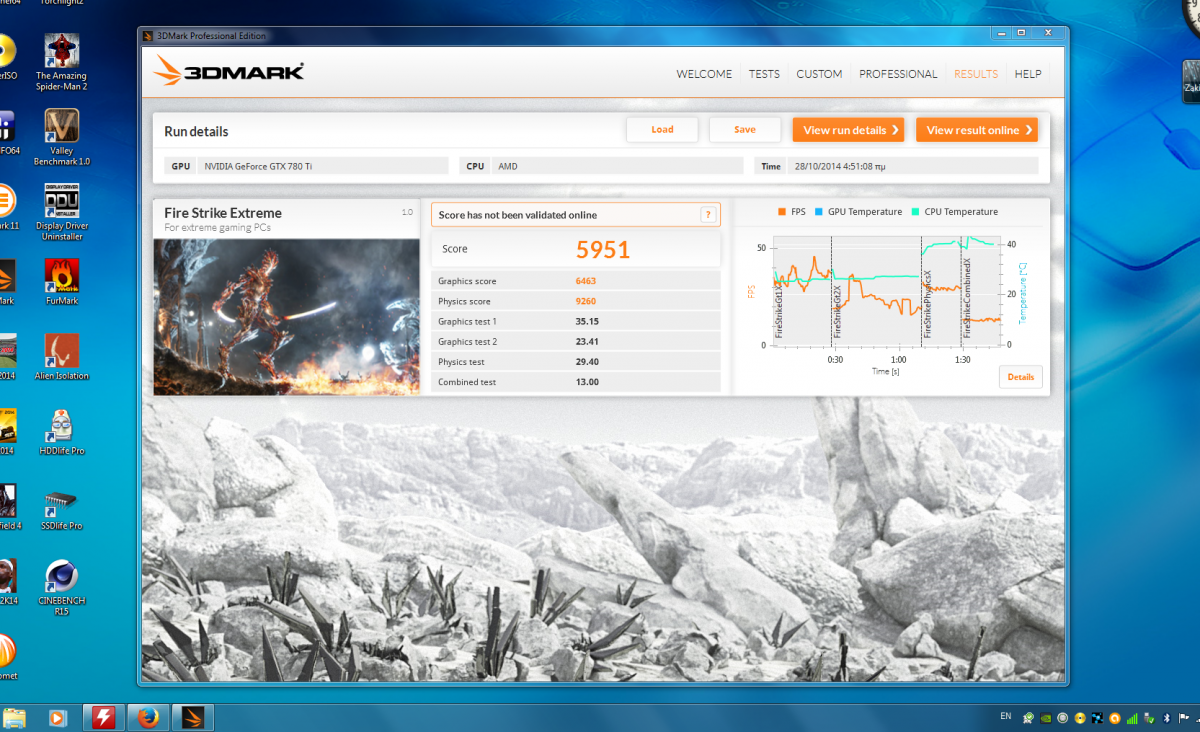
Task: Switch to the red Flash app on taskbar
Action: point(104,717)
